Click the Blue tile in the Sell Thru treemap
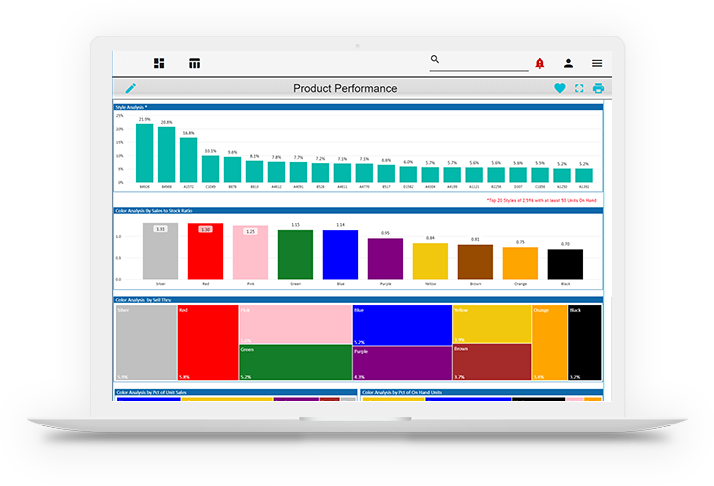This screenshot has height=486, width=714. click(x=402, y=324)
